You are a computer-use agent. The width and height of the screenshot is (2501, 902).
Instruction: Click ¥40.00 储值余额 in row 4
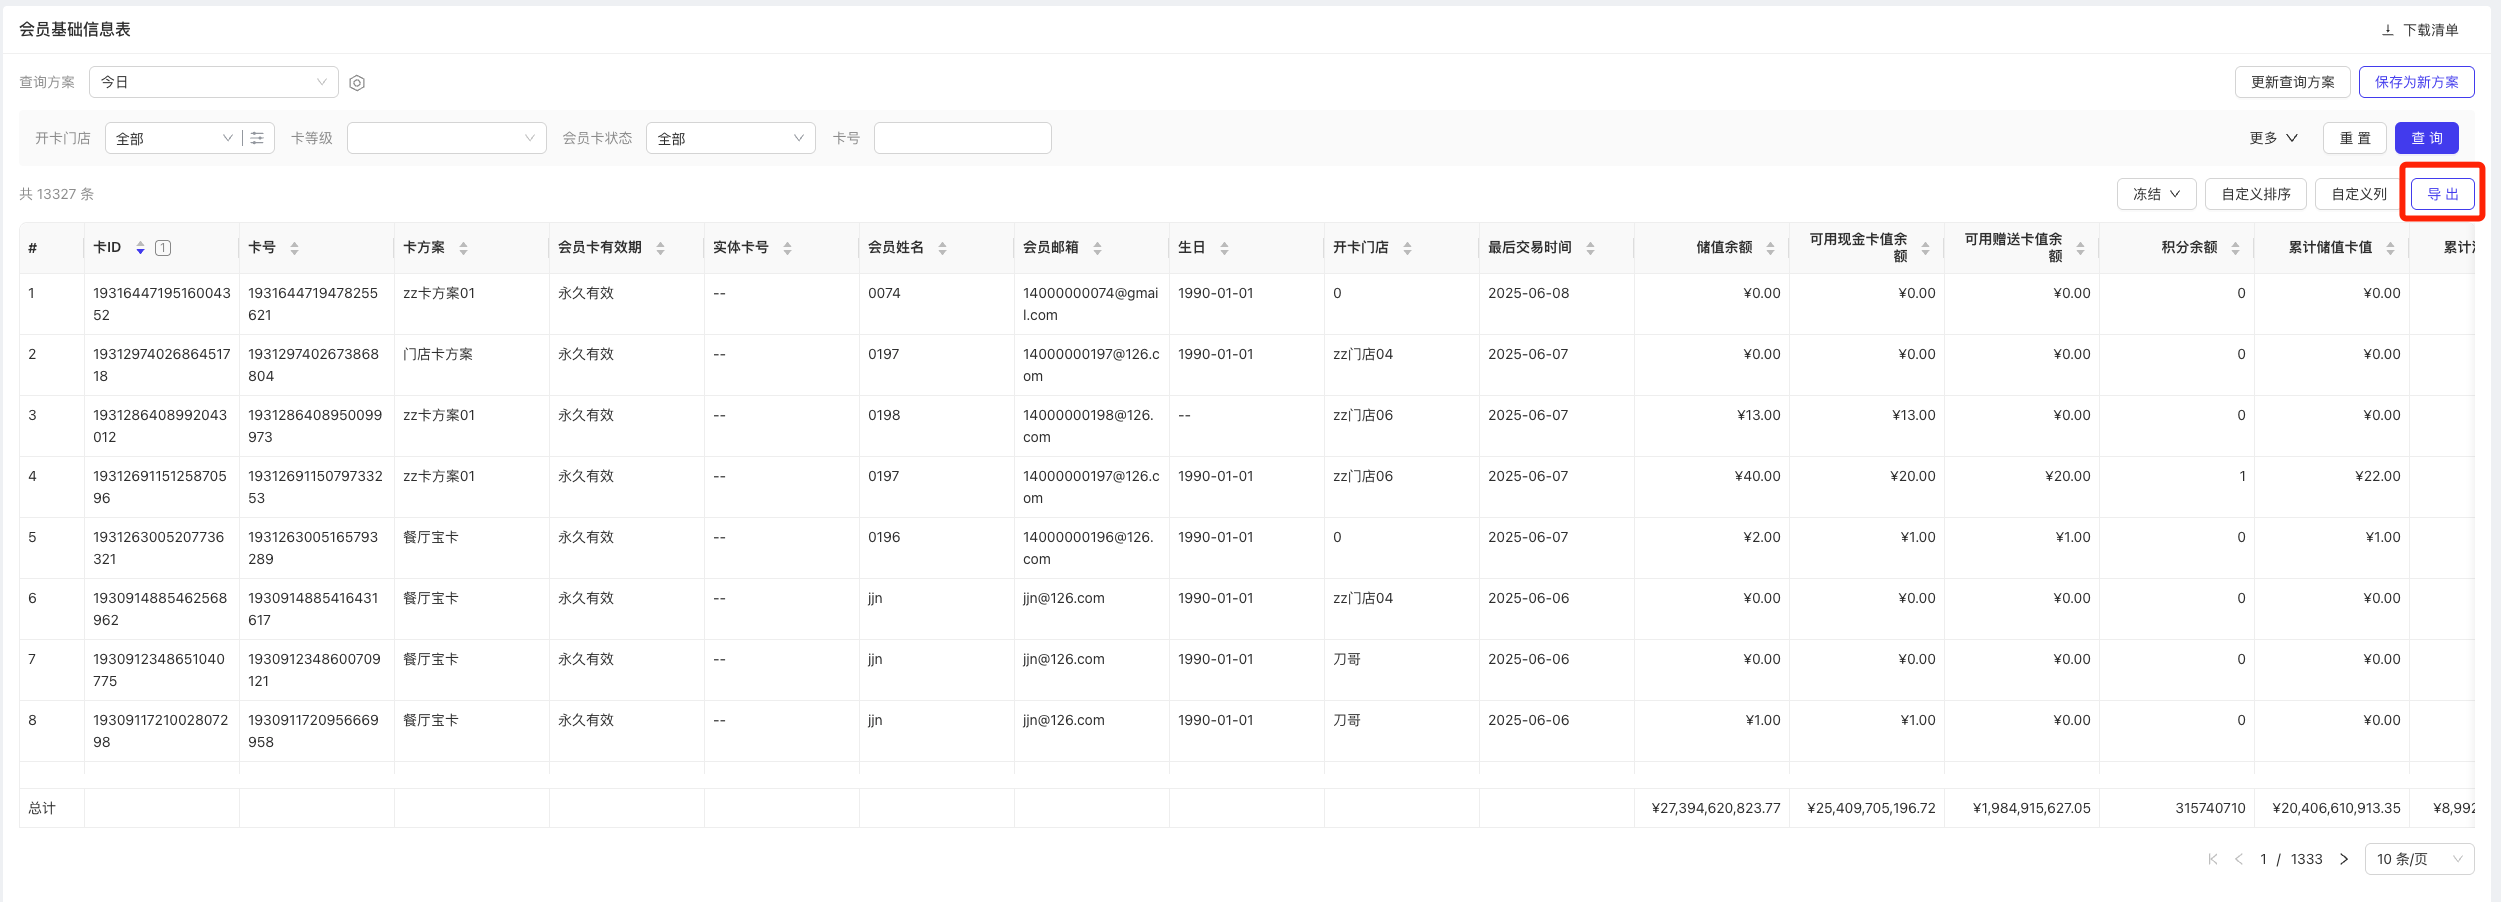pos(1757,476)
